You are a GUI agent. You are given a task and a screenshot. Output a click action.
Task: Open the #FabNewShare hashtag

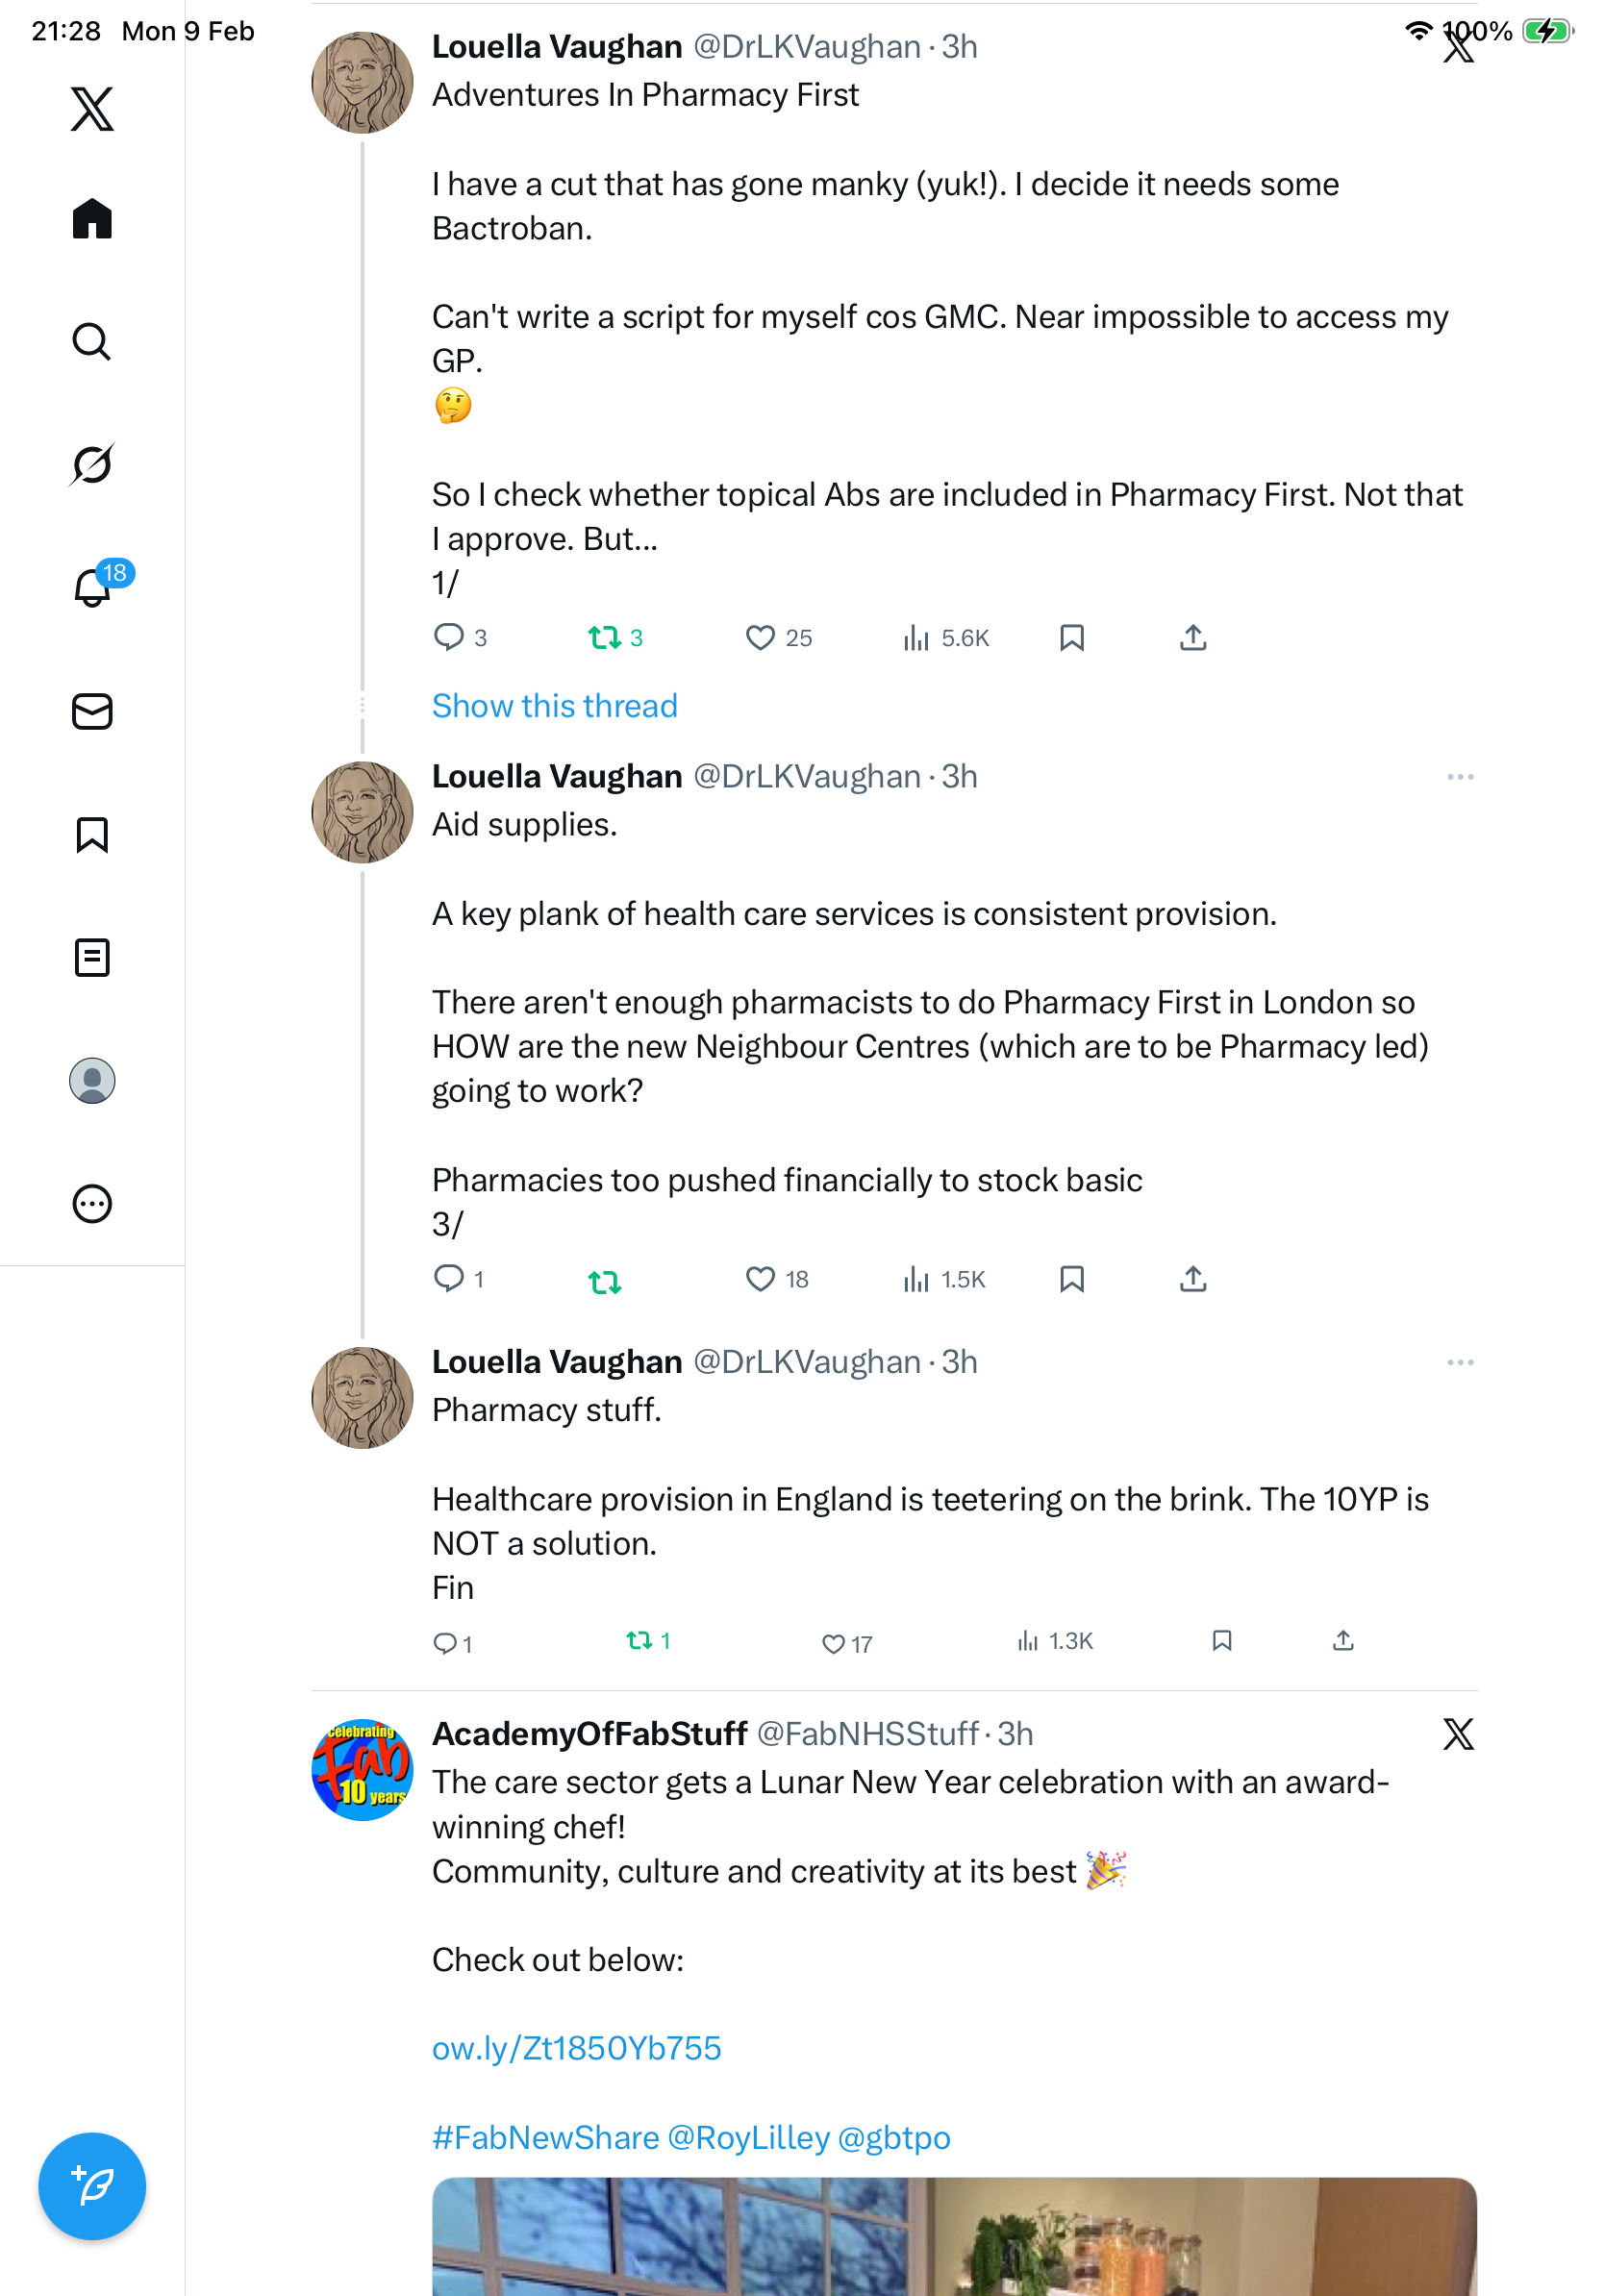coord(545,2137)
